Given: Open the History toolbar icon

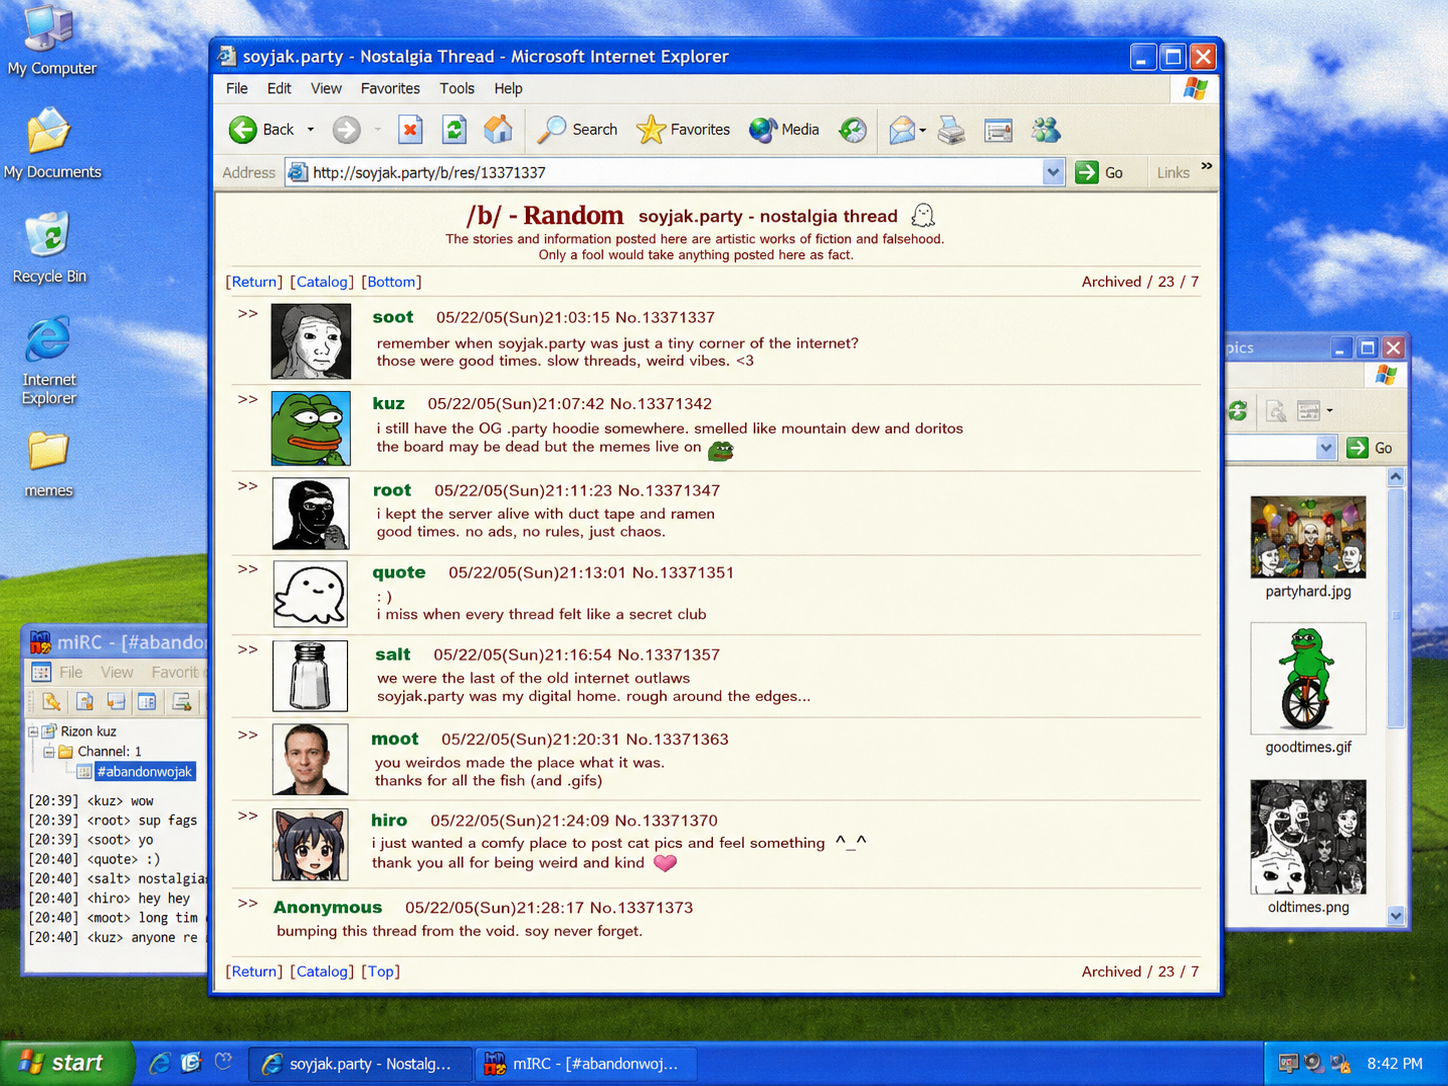Looking at the screenshot, I should (853, 130).
